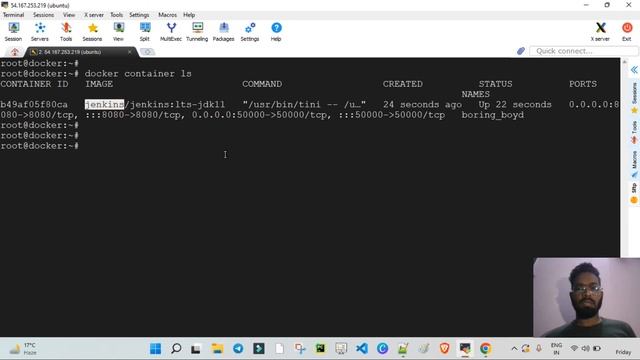Click the ENG IN language indicator
This screenshot has width=640, height=360.
556,349
